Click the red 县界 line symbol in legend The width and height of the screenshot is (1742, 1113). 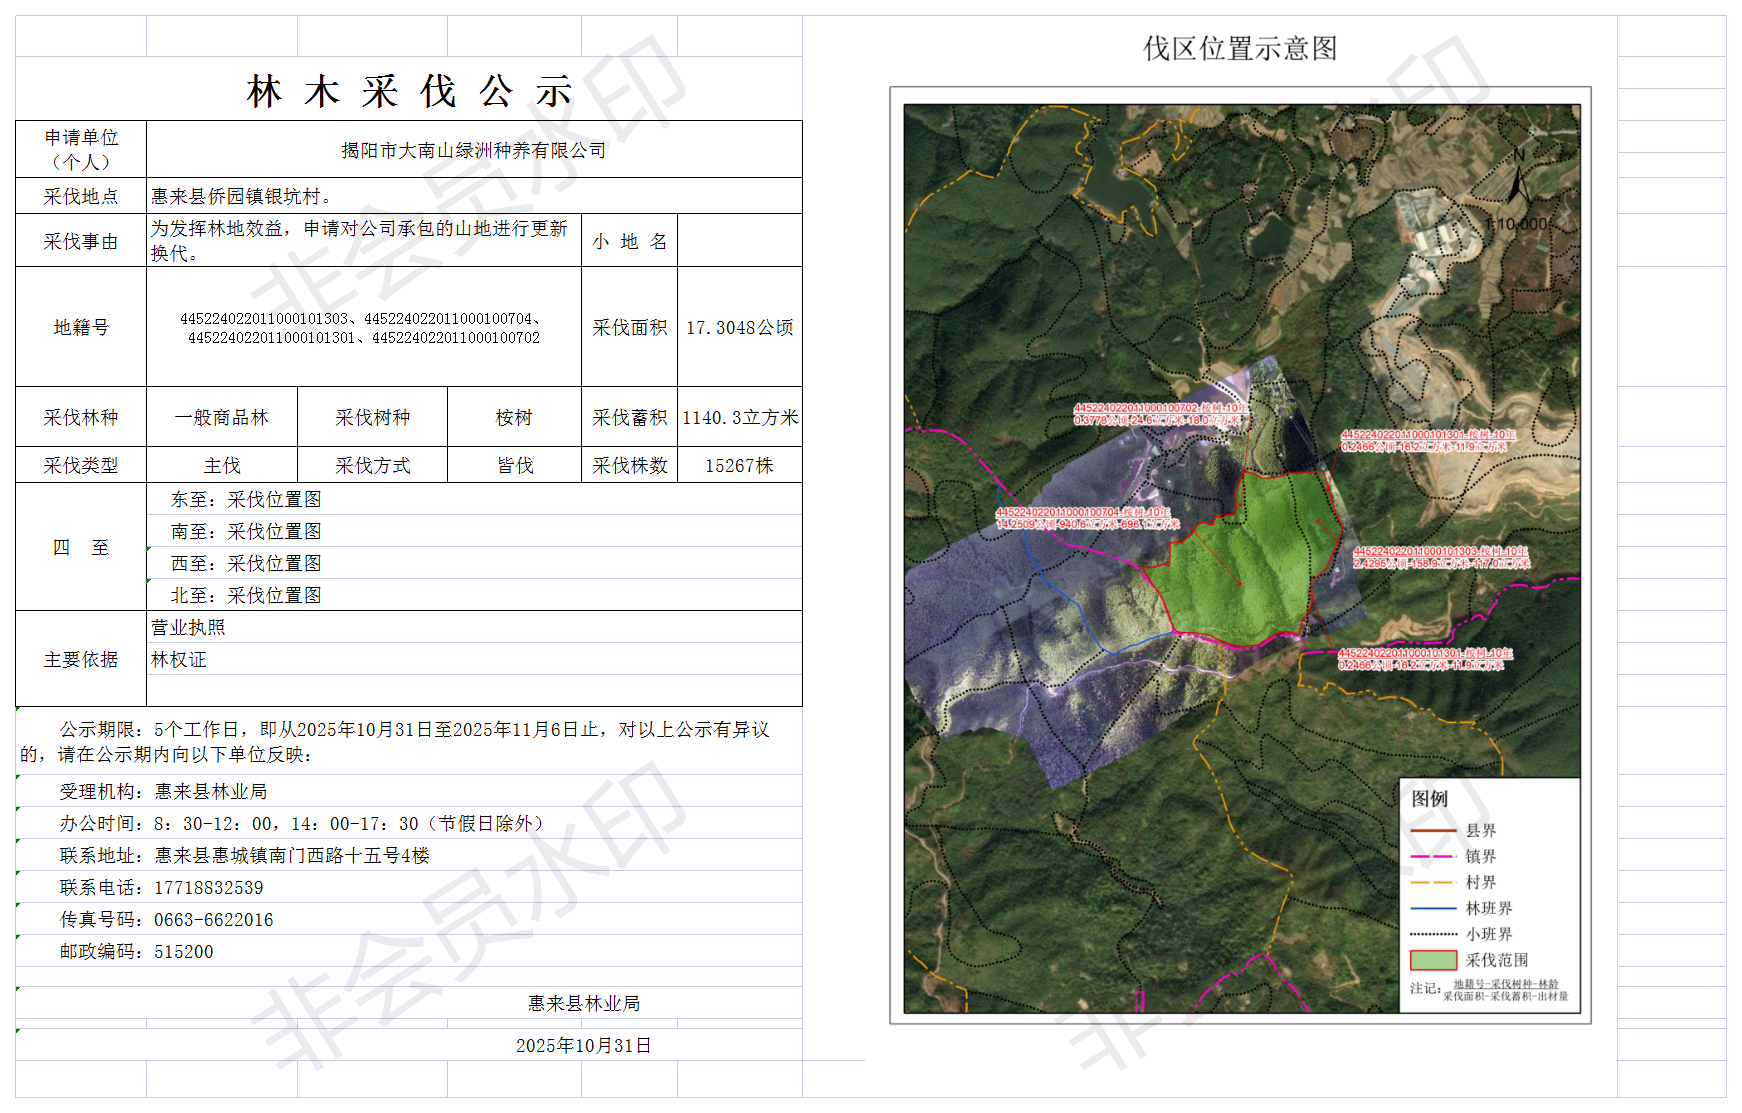1432,830
